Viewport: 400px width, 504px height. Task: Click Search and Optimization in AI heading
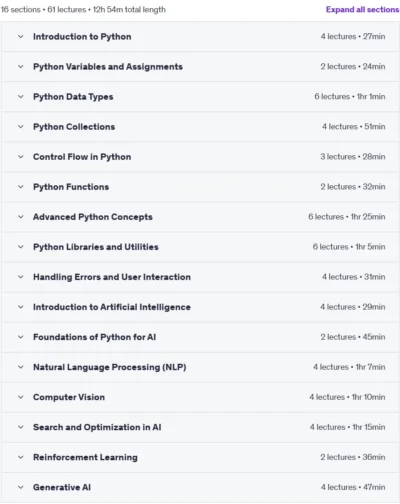[97, 427]
